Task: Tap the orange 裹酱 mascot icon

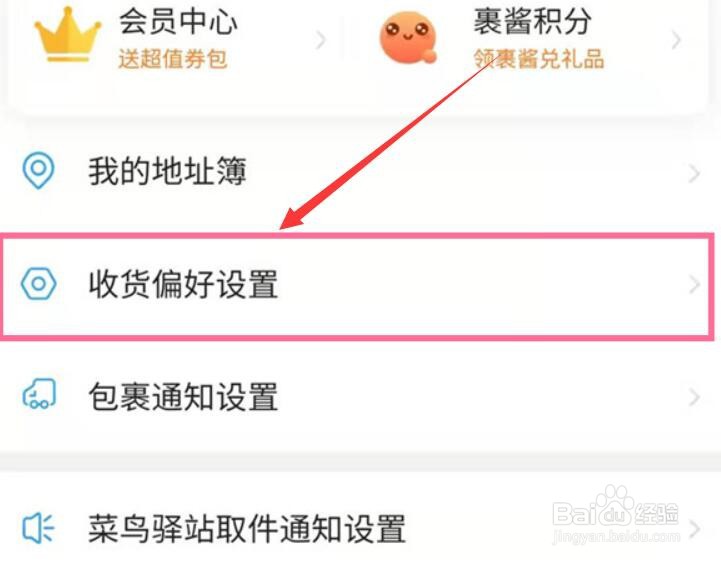Action: [x=408, y=38]
